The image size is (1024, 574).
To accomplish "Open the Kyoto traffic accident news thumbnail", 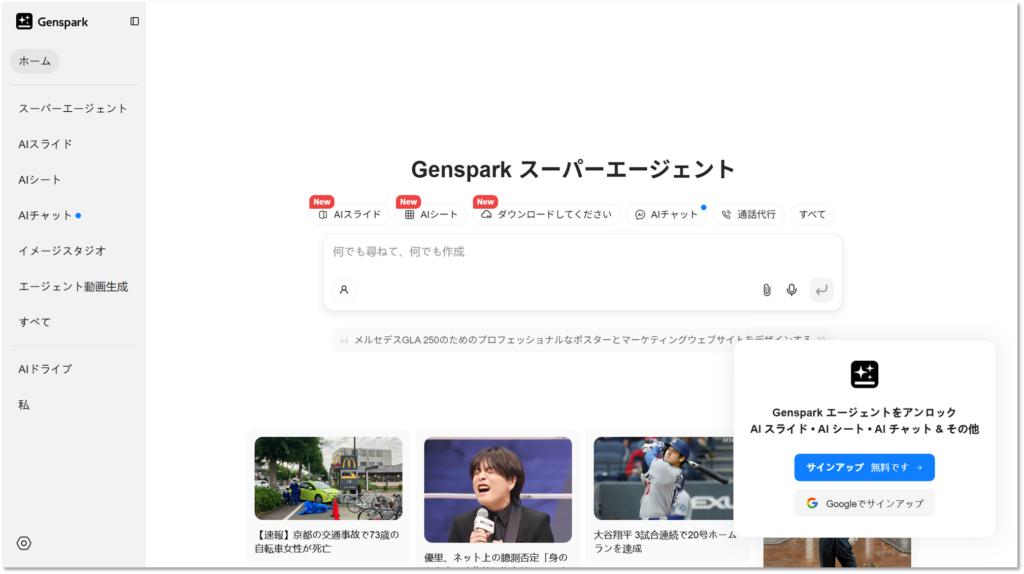I will (x=328, y=479).
